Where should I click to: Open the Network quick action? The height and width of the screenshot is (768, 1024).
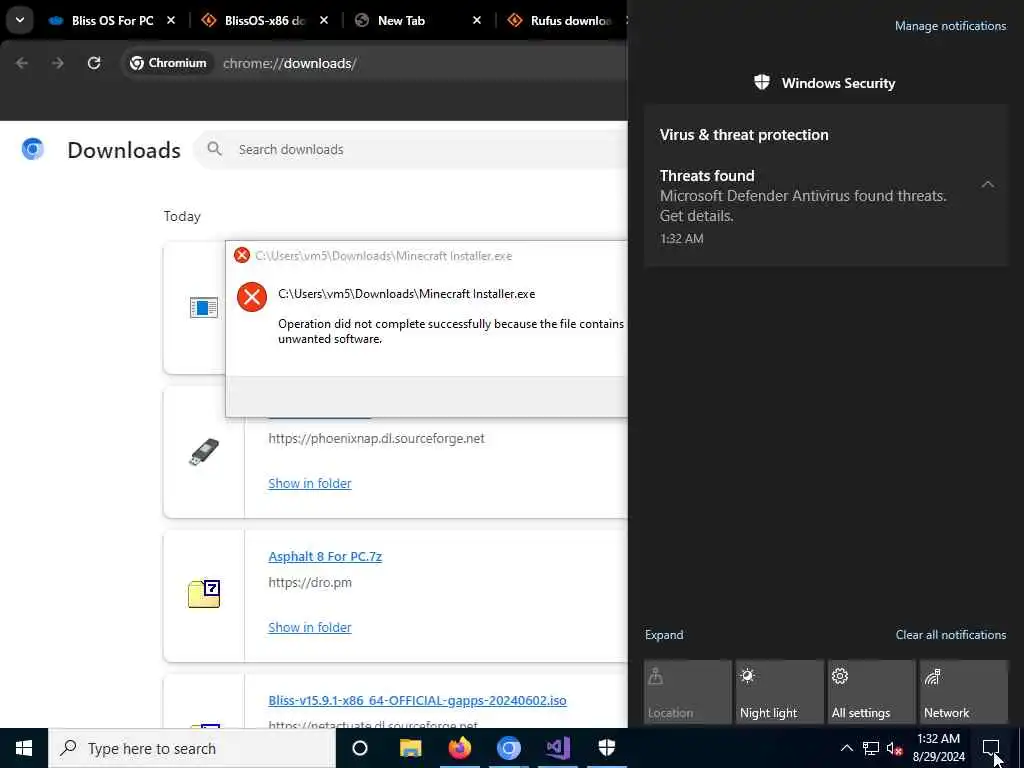(964, 692)
